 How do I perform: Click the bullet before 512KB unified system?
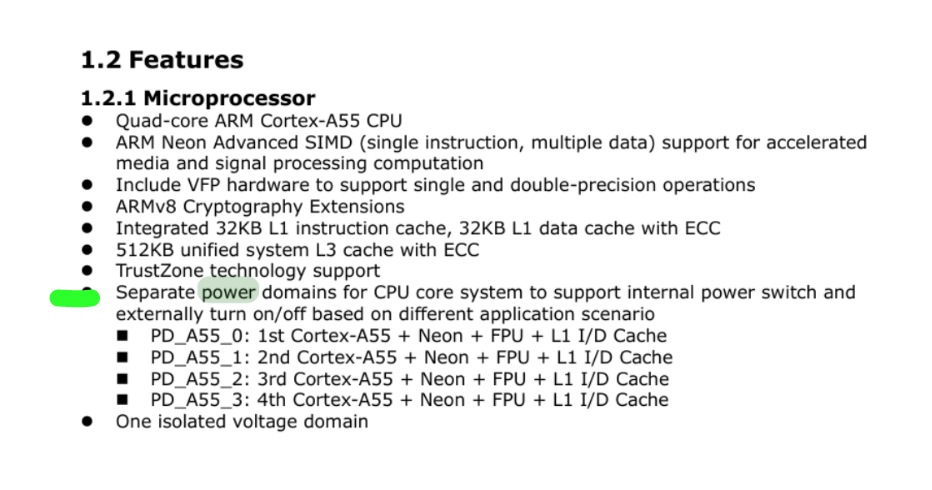click(87, 249)
